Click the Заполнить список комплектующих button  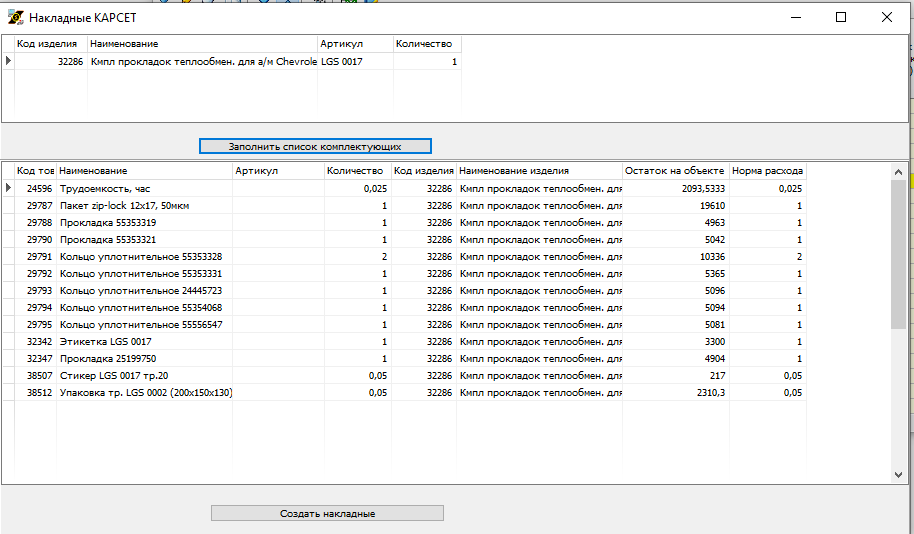(315, 146)
